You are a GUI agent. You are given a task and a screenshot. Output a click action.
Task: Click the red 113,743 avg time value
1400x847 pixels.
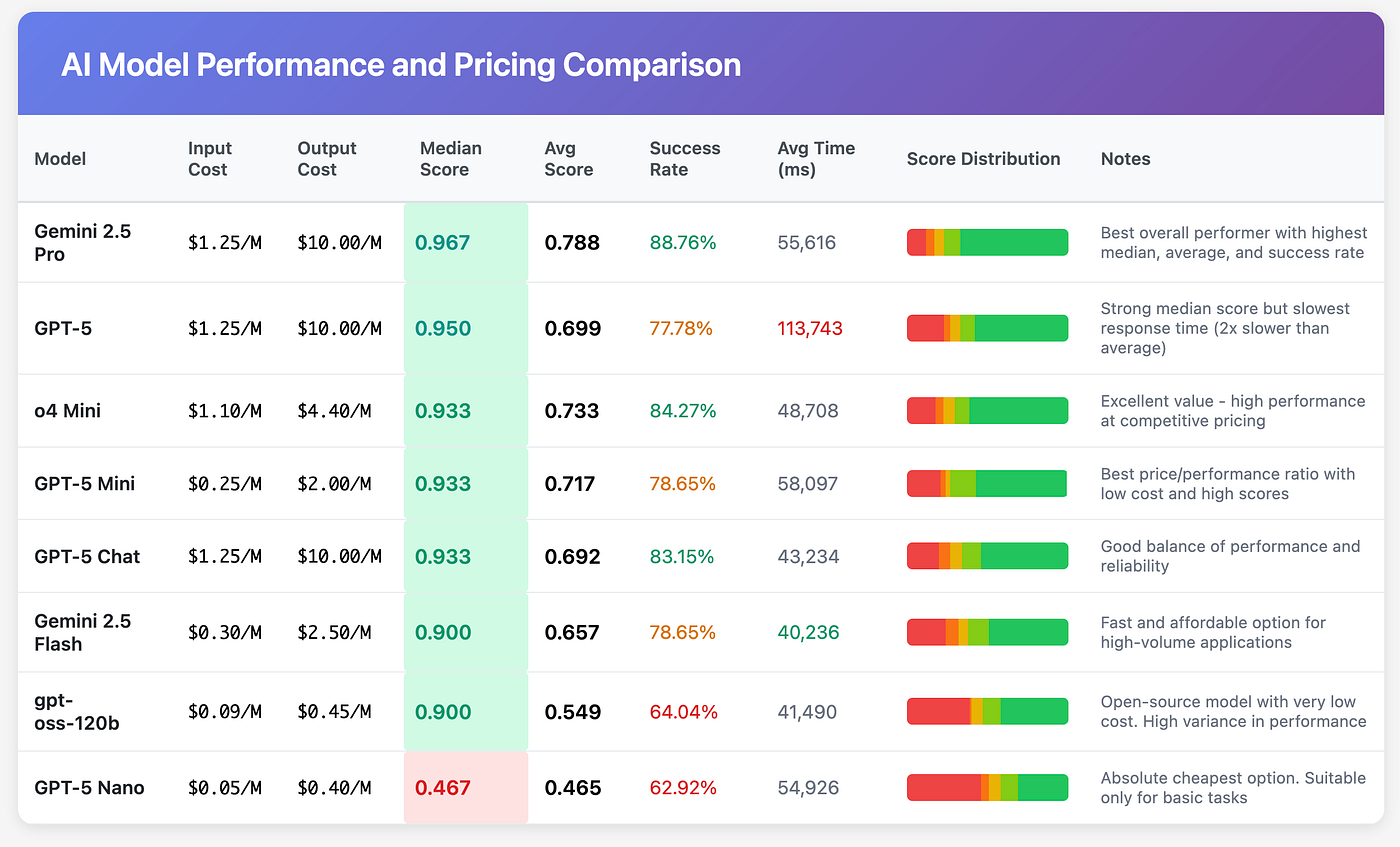point(810,328)
